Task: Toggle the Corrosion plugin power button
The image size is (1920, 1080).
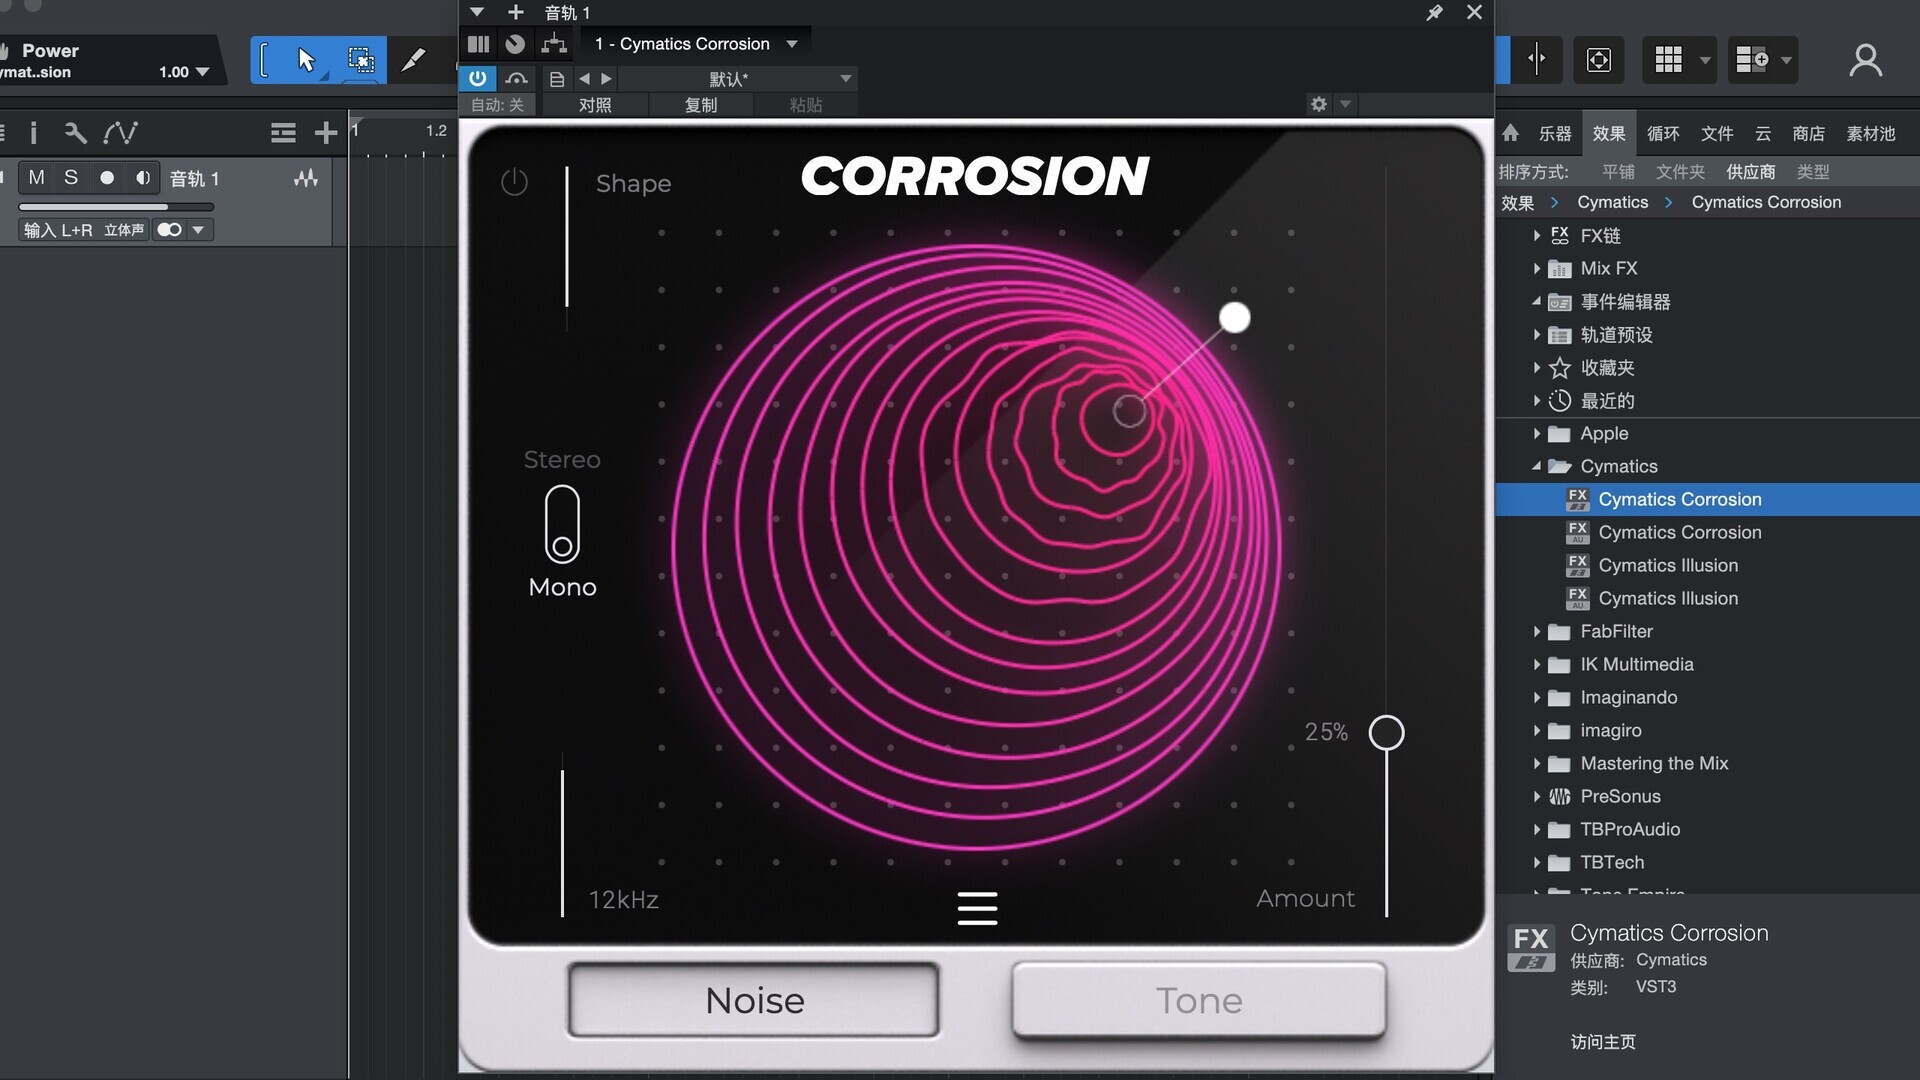Action: click(514, 182)
